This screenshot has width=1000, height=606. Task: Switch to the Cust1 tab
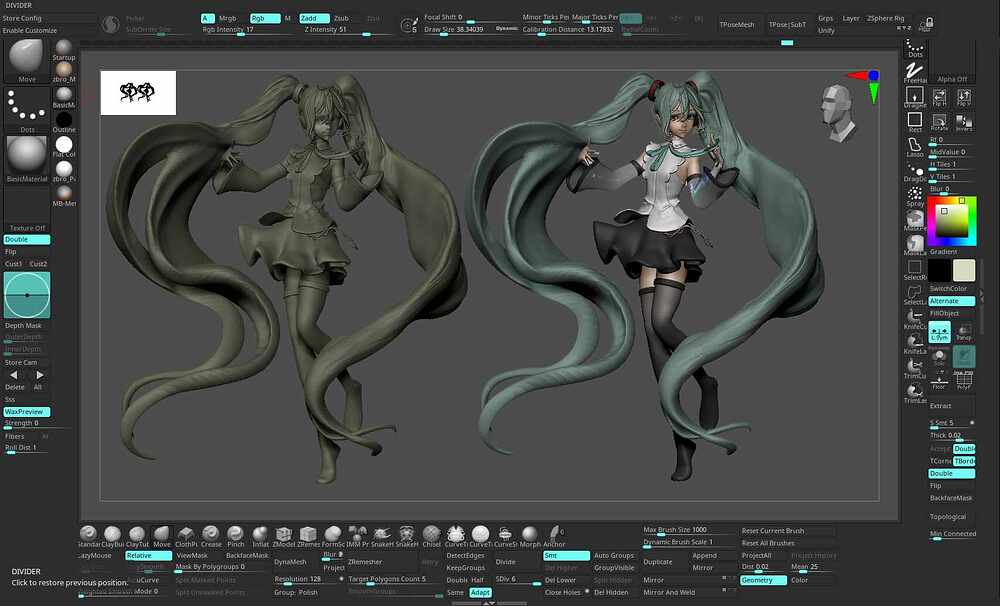tap(13, 263)
